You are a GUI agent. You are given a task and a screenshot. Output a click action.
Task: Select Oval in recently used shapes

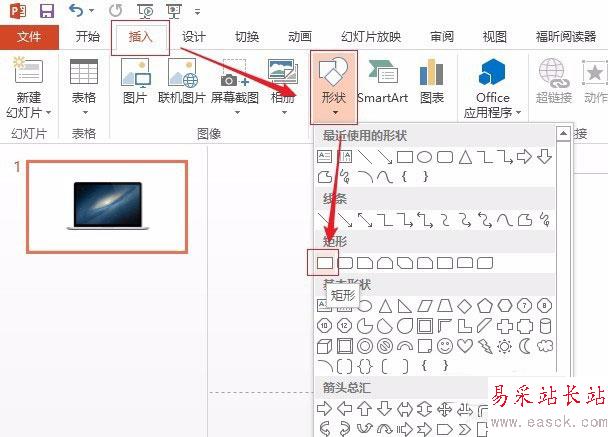(425, 157)
